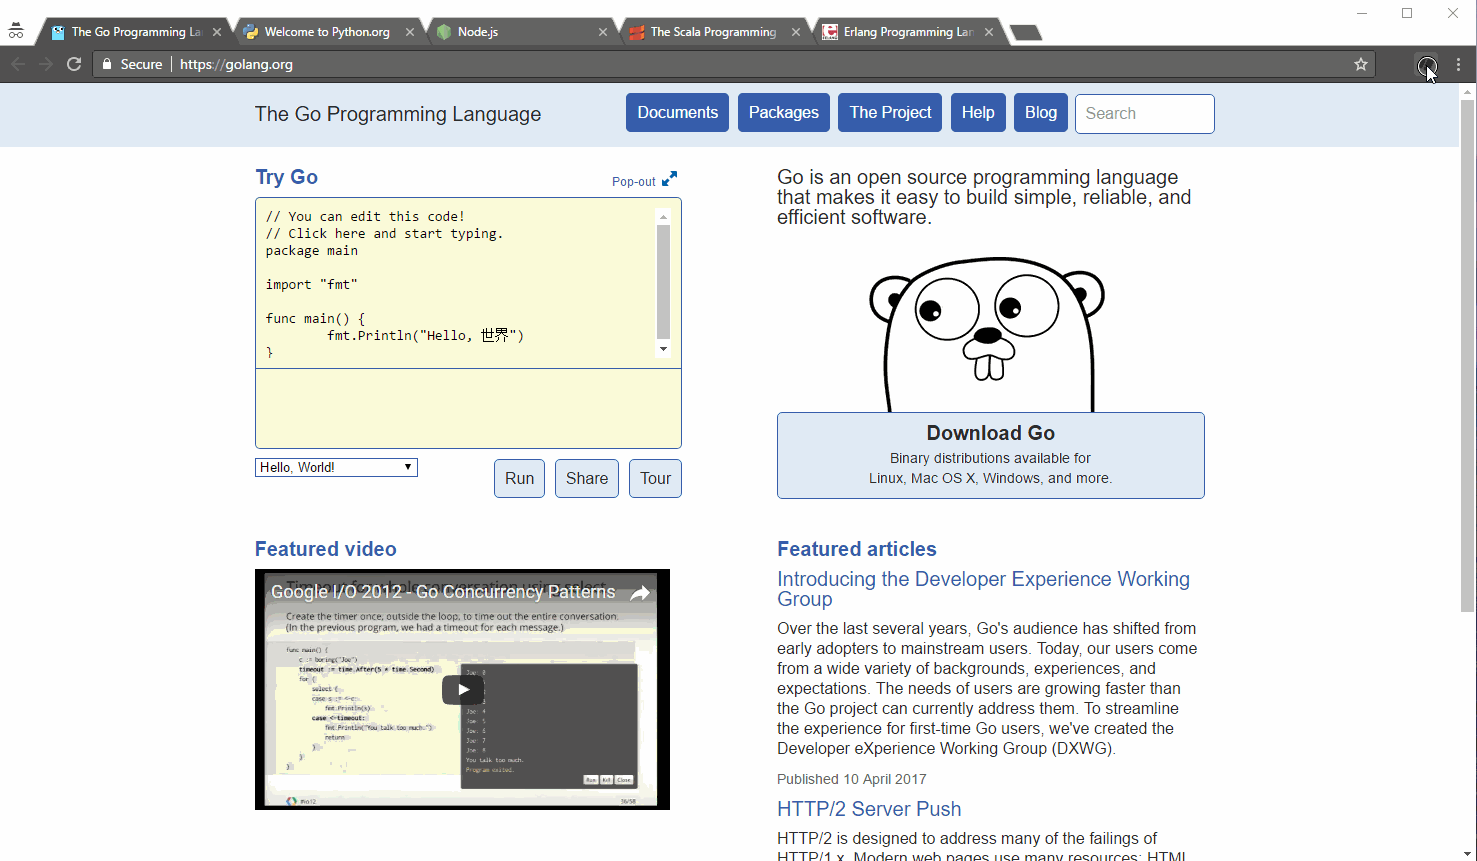The width and height of the screenshot is (1477, 861).
Task: Open the Help menu item
Action: (978, 113)
